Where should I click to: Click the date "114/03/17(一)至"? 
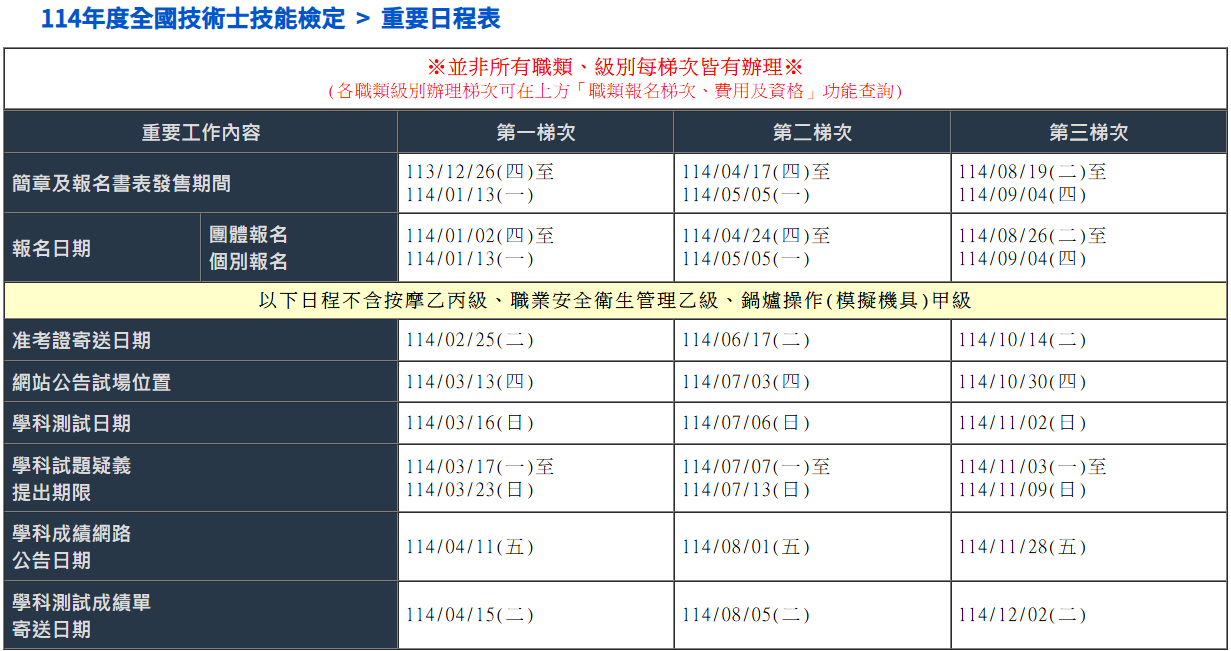(480, 467)
